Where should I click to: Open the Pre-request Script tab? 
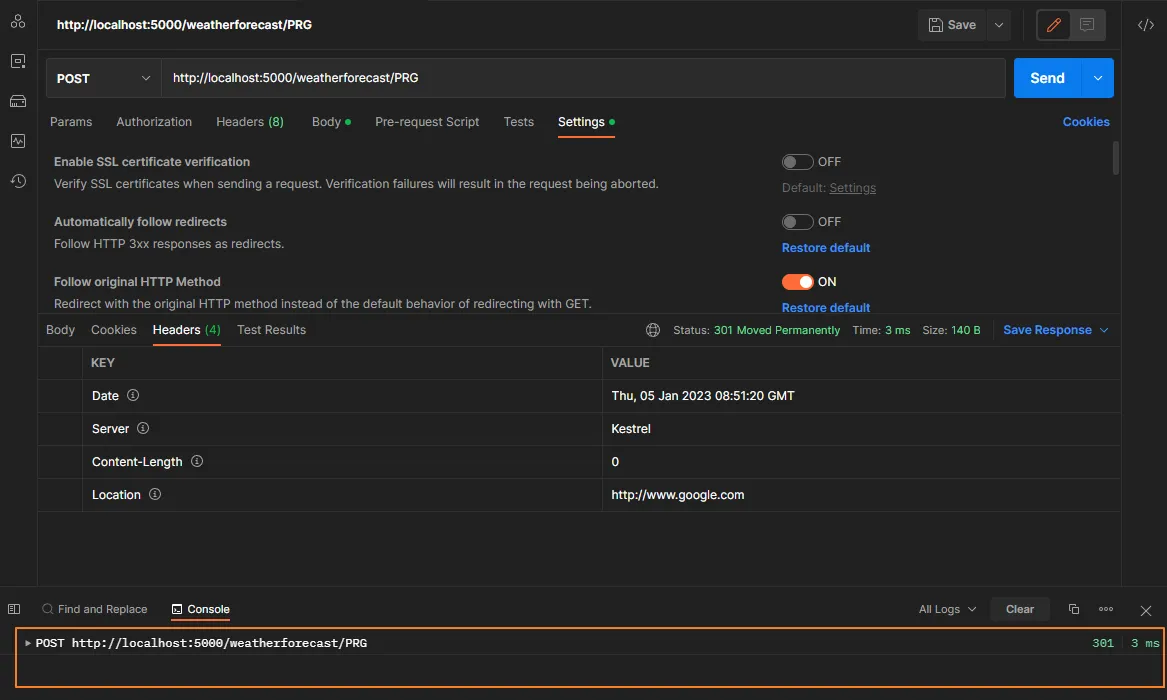pyautogui.click(x=427, y=121)
